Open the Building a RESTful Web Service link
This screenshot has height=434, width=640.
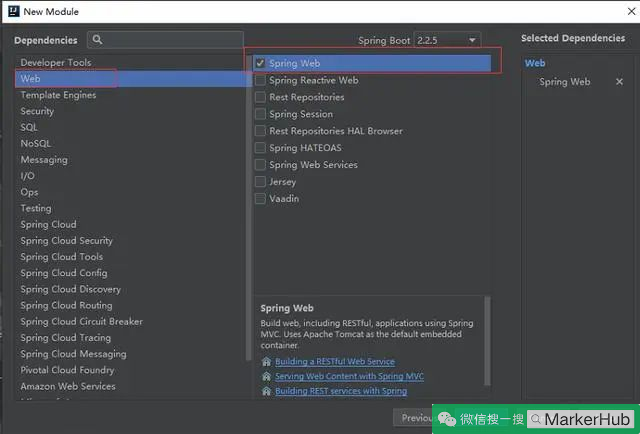tap(335, 361)
